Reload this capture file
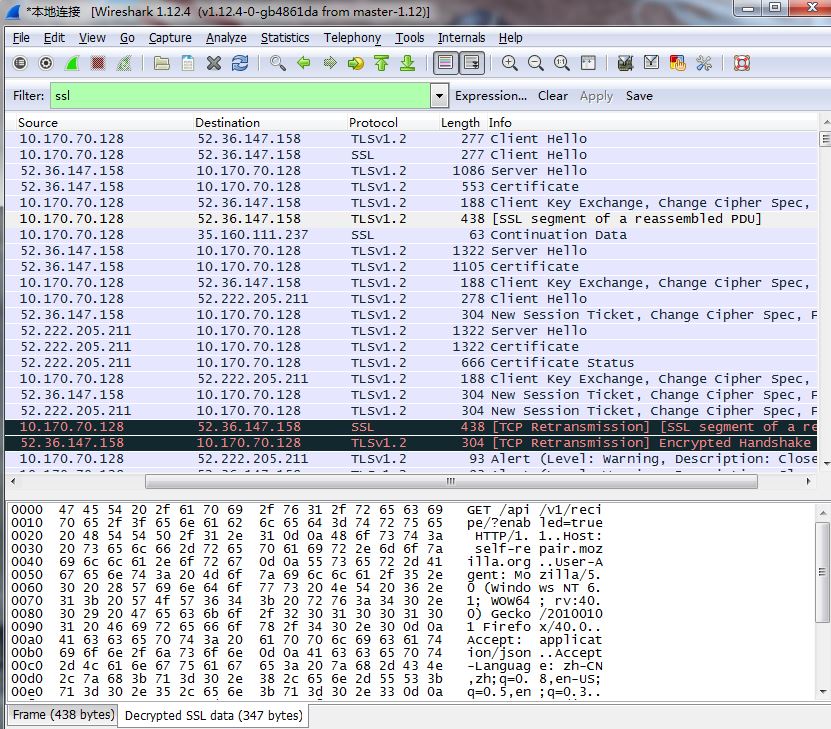Screen dimensions: 831x729 tap(240, 63)
